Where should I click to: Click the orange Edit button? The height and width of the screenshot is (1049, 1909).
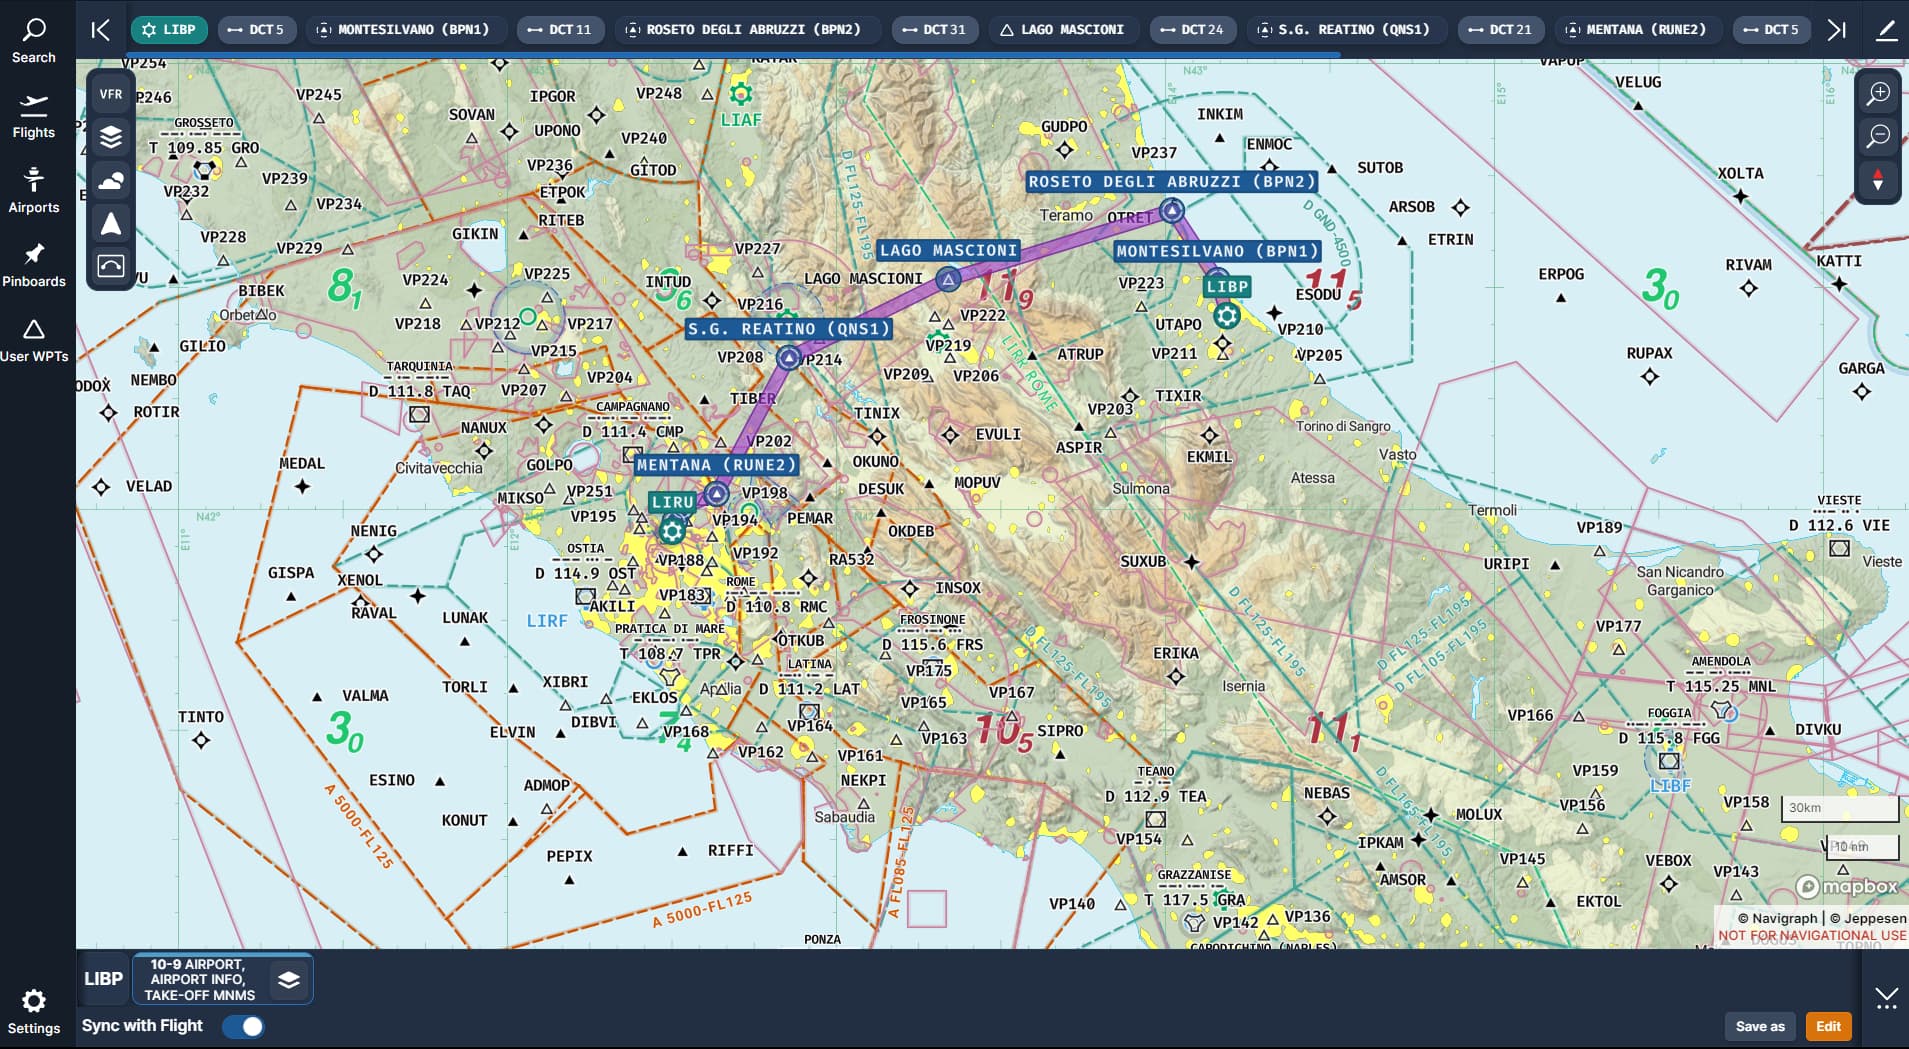point(1829,1026)
